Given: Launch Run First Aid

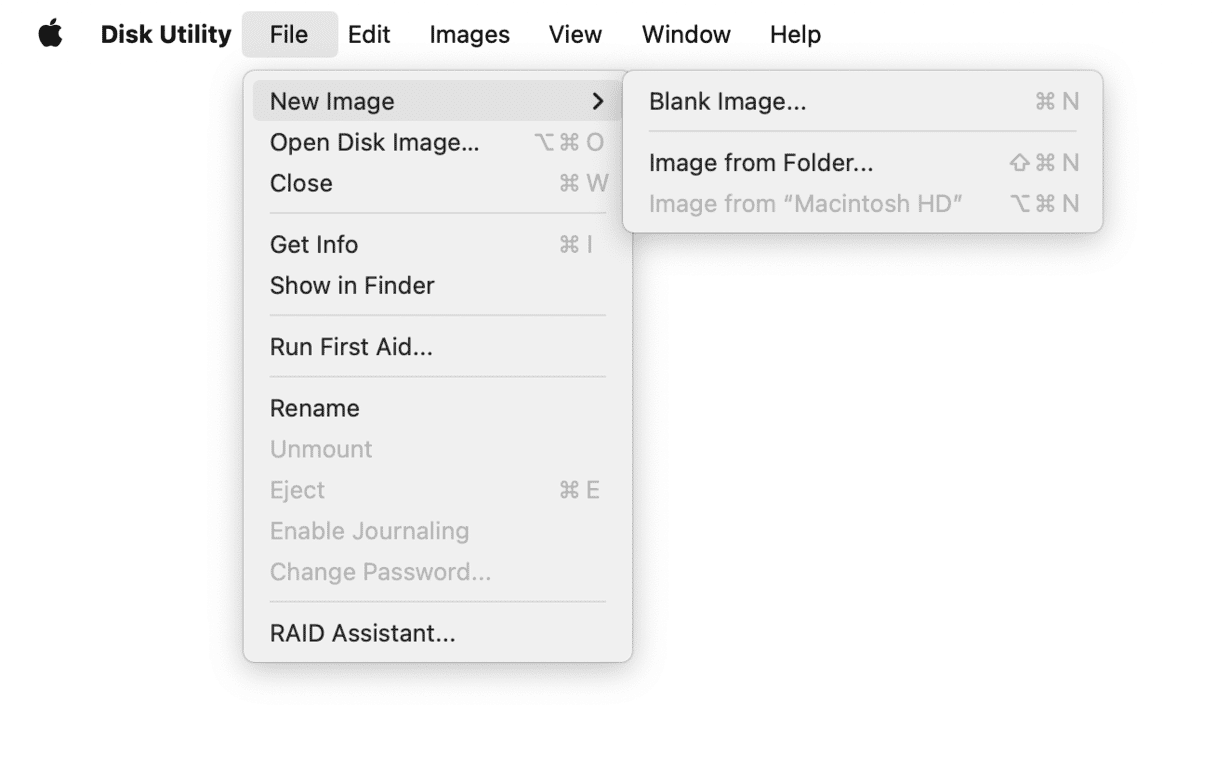Looking at the screenshot, I should [x=351, y=347].
